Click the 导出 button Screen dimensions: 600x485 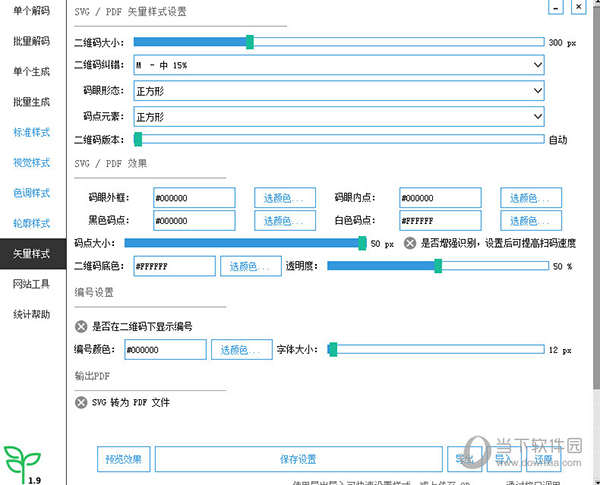(x=465, y=459)
